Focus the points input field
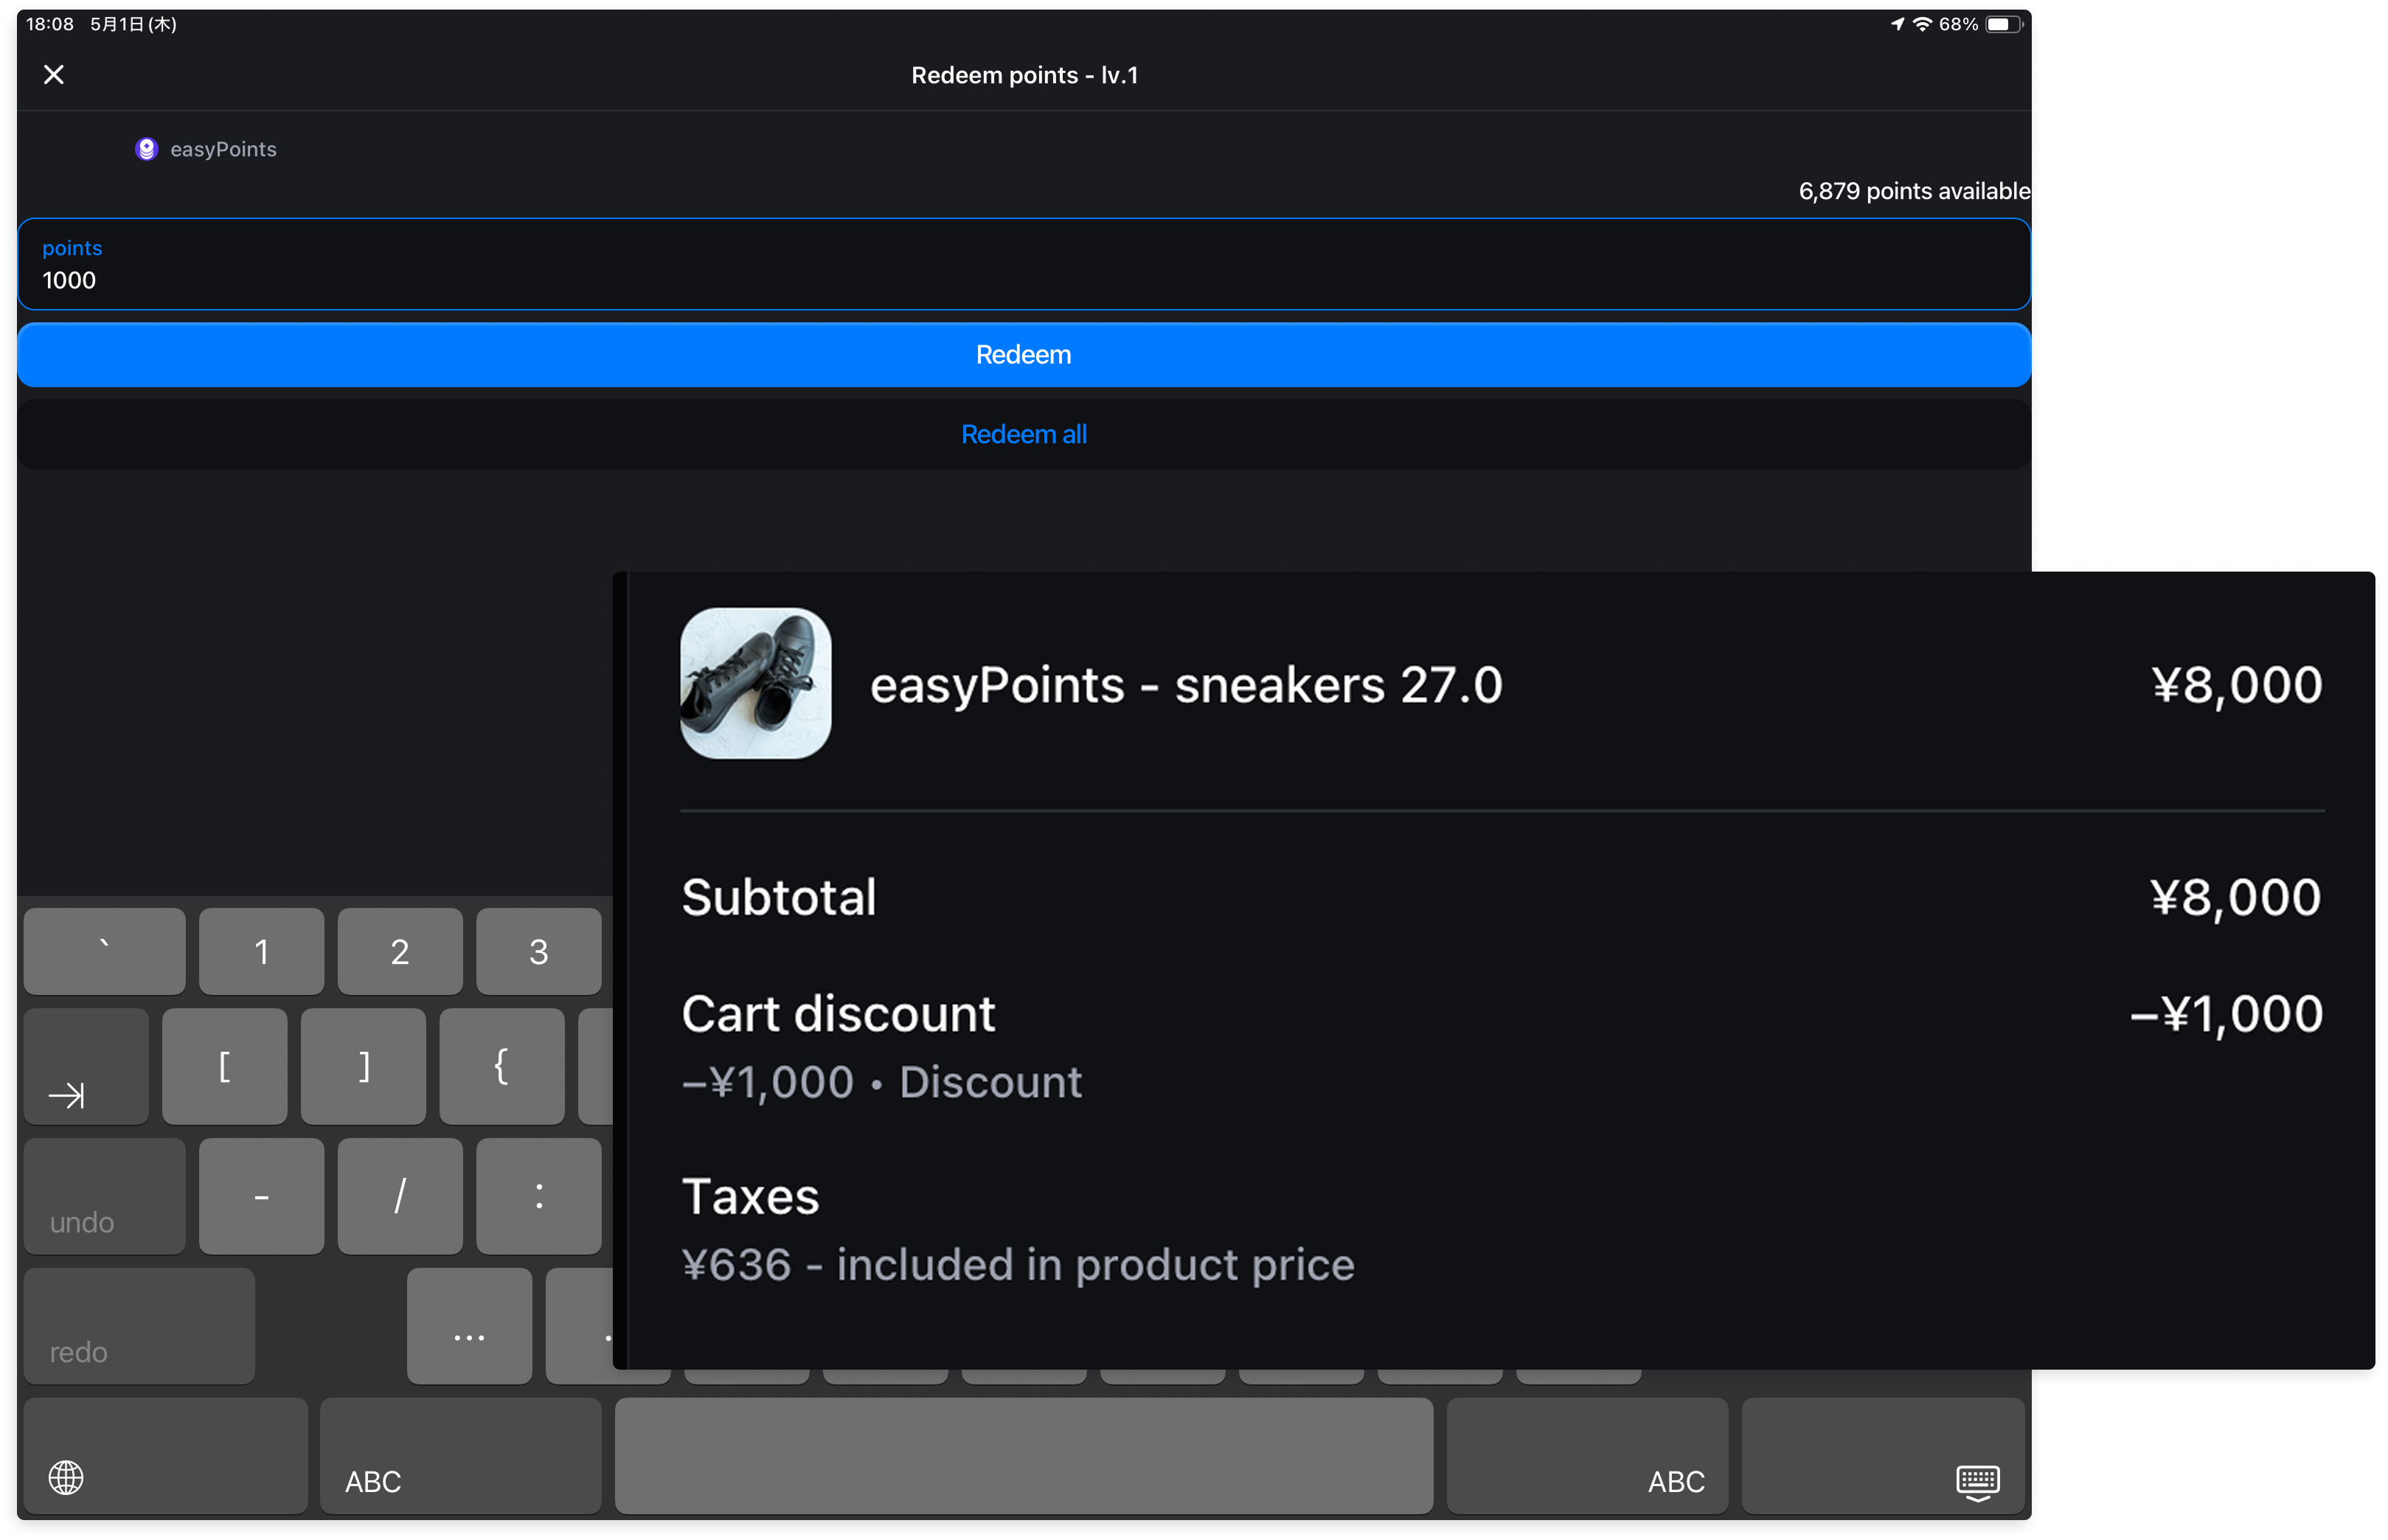This screenshot has height=1540, width=2388. pyautogui.click(x=1023, y=264)
